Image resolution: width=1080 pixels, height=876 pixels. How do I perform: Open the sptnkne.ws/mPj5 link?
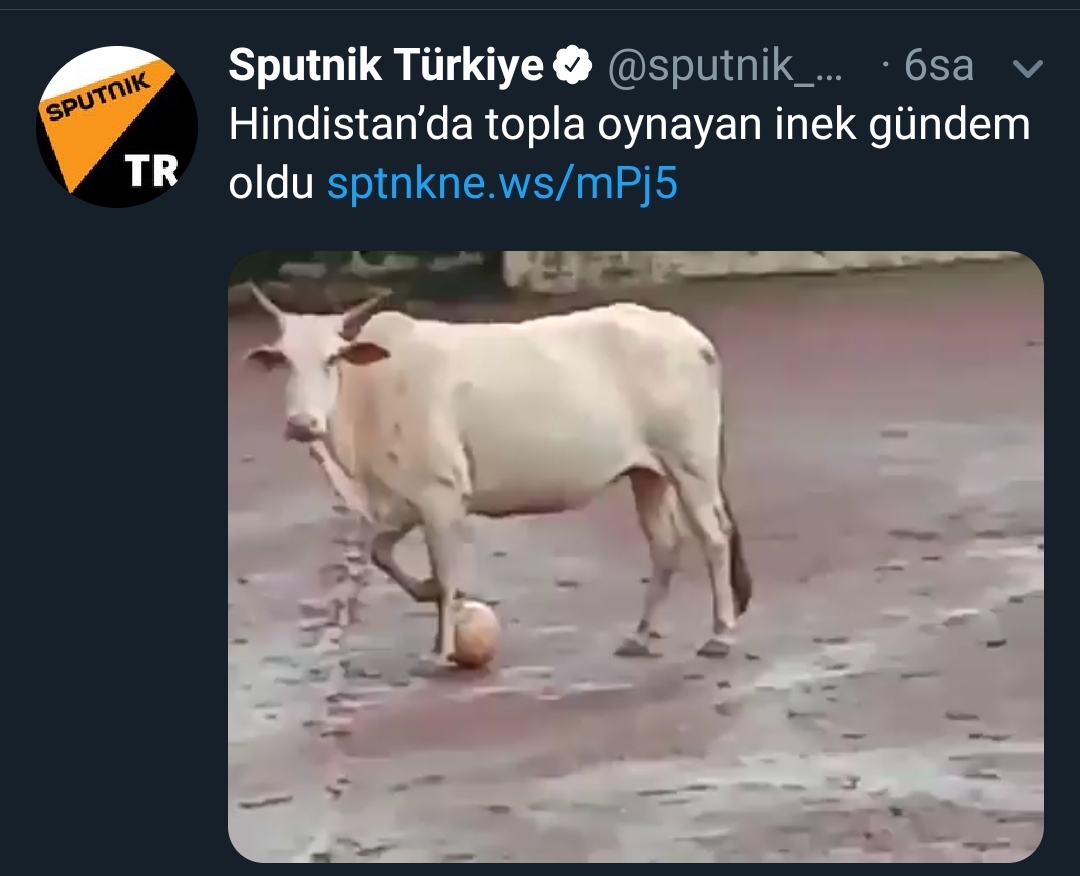click(x=502, y=183)
